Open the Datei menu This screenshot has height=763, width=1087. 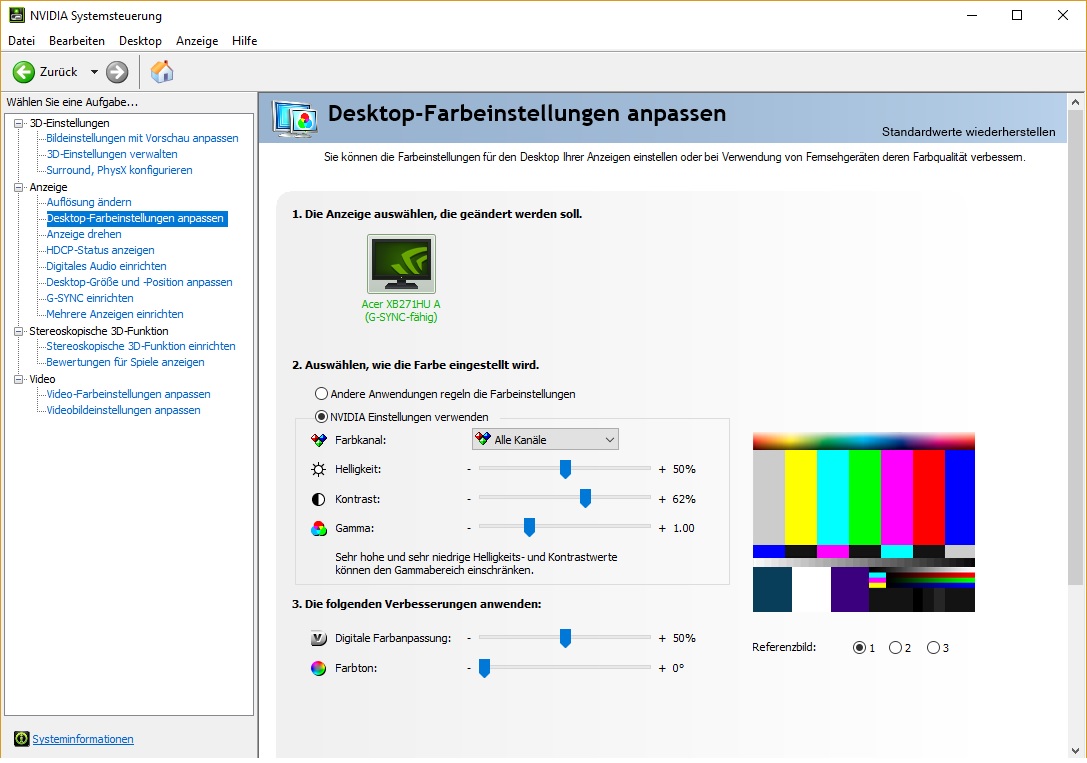click(x=21, y=41)
